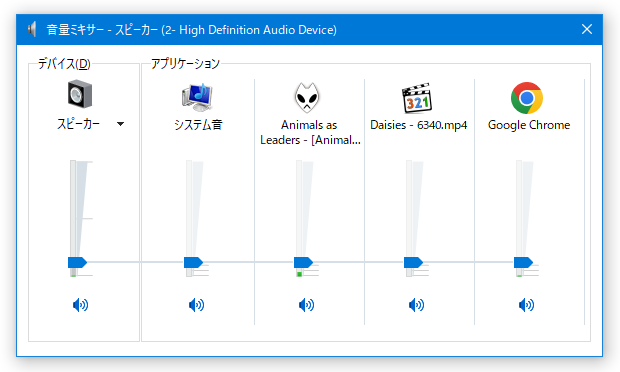620x372 pixels.
Task: Mute システム音 system sounds
Action: (x=197, y=305)
